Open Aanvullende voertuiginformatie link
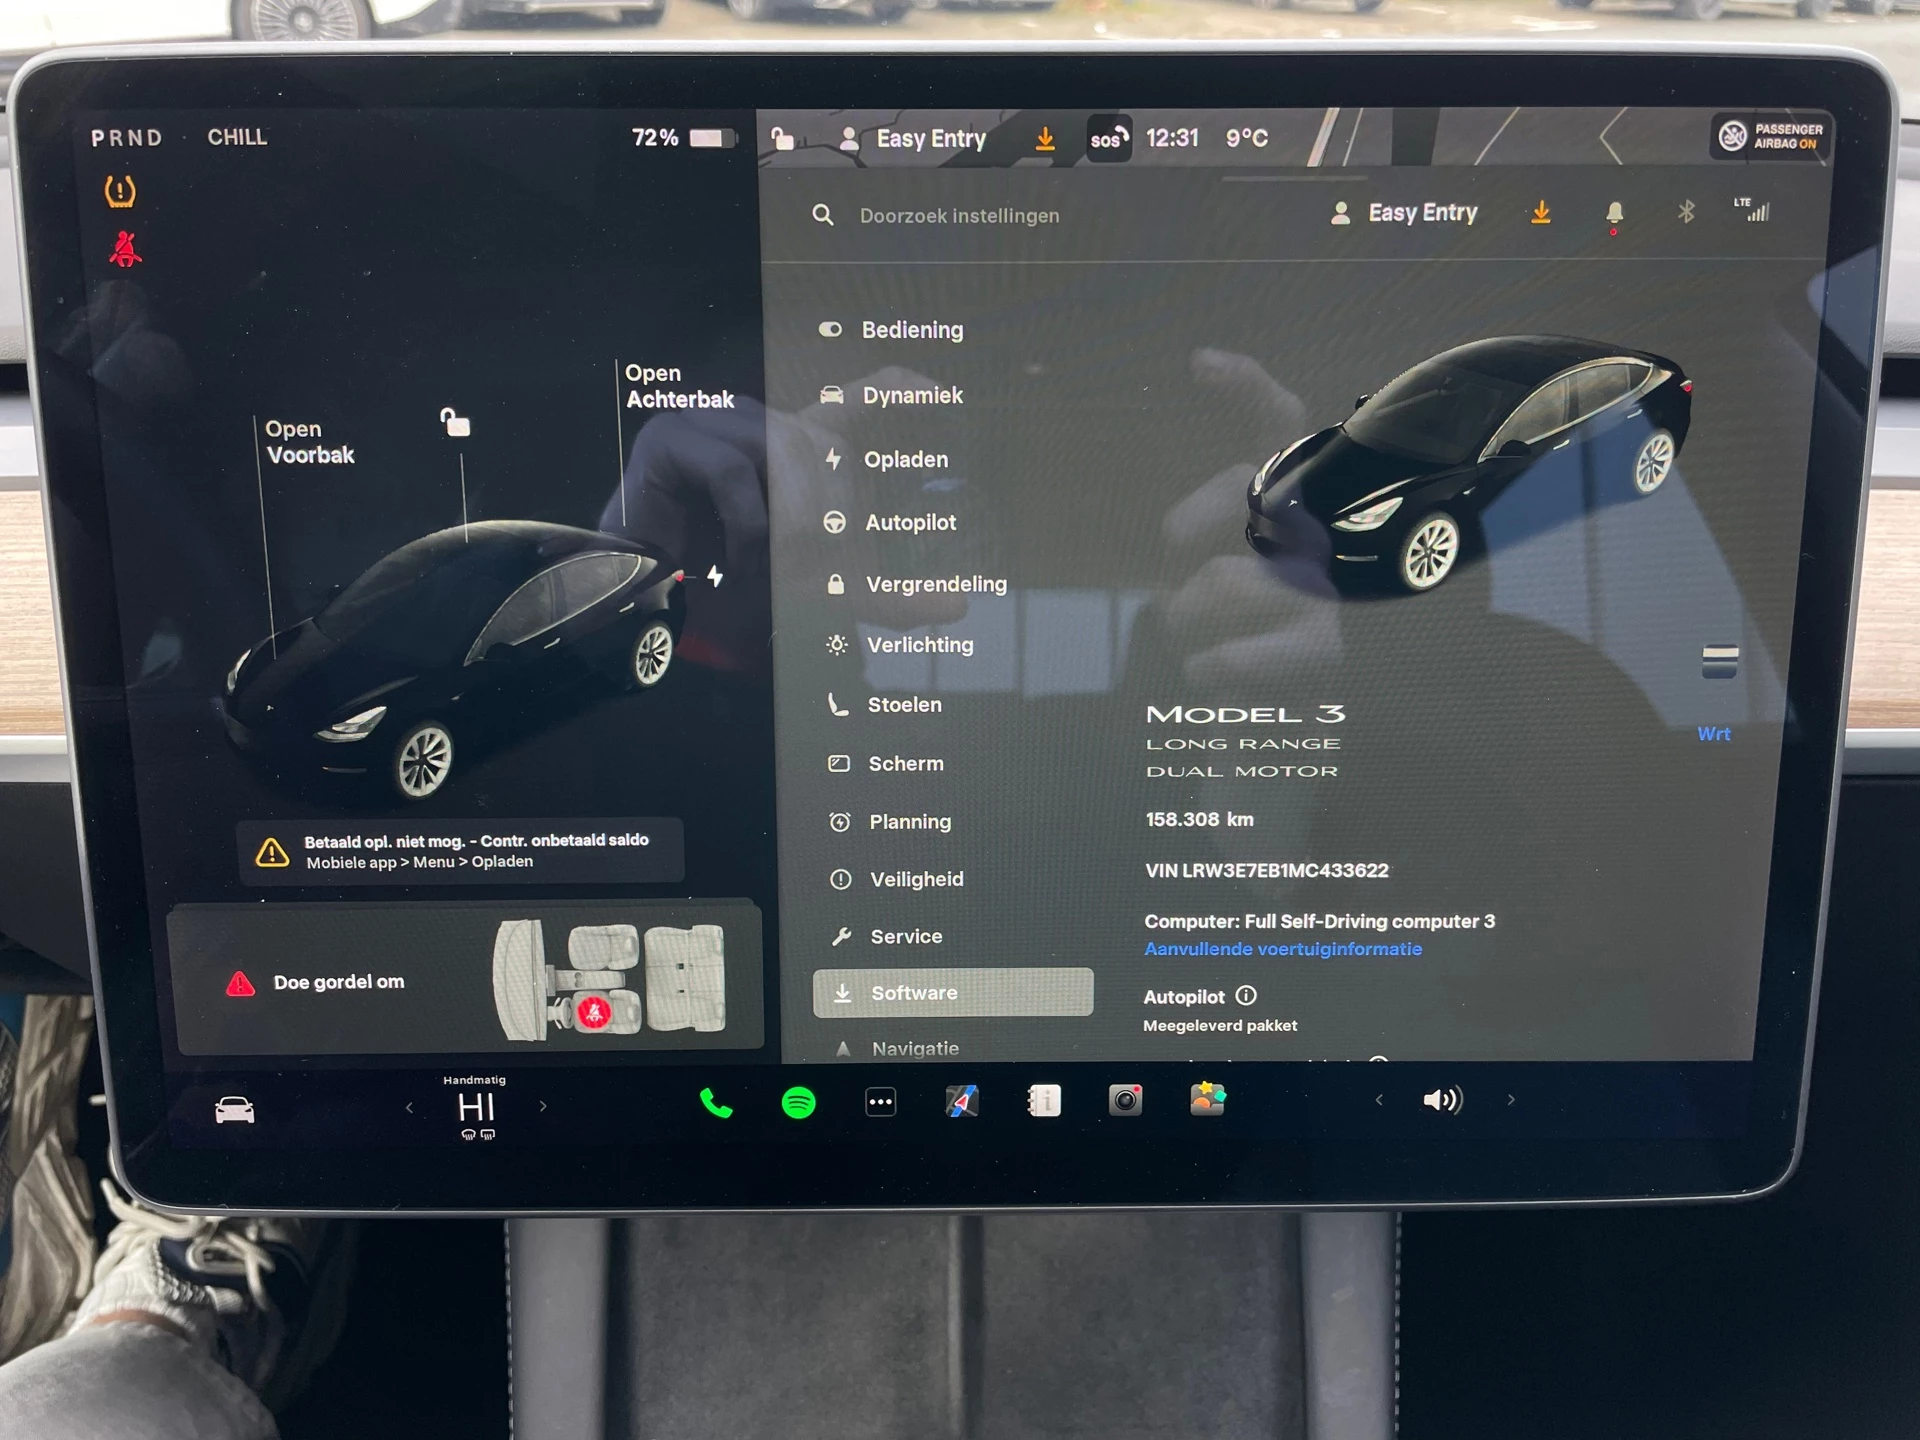 pyautogui.click(x=1282, y=949)
